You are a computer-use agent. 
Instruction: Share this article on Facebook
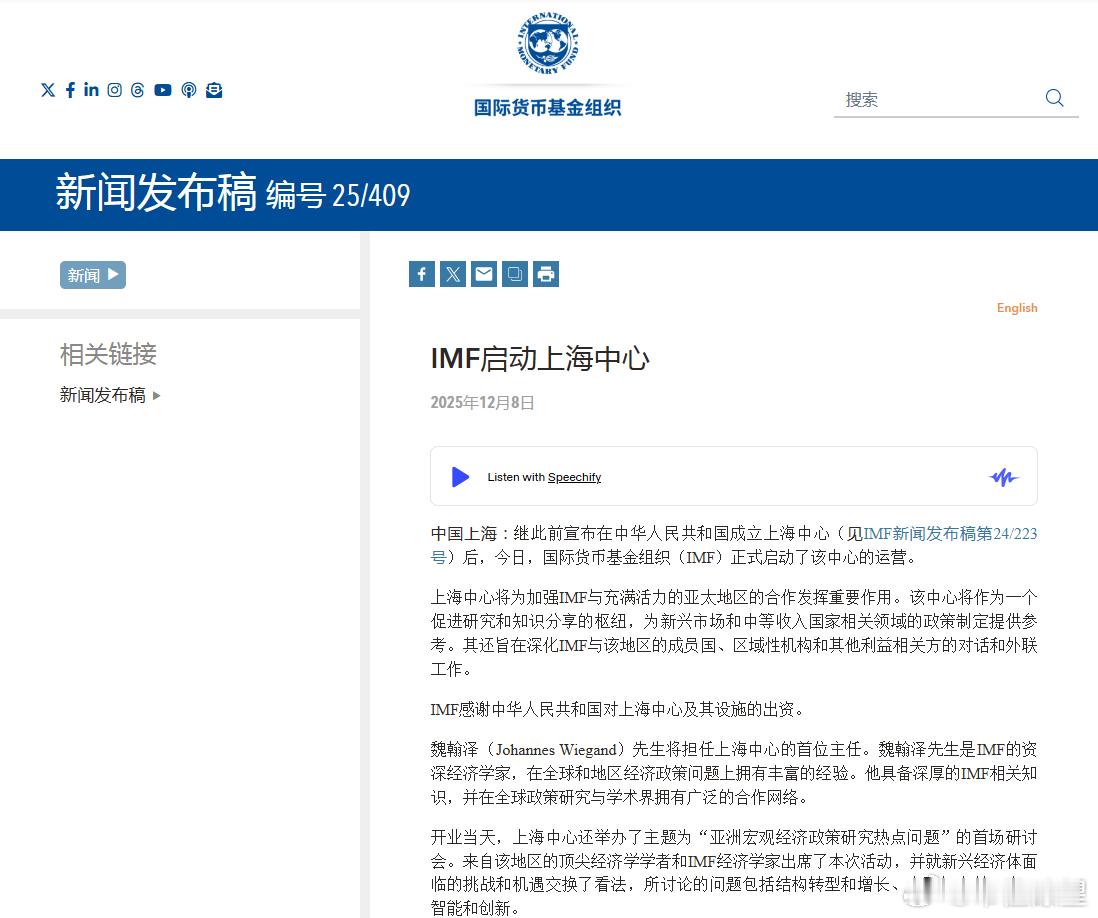[421, 273]
